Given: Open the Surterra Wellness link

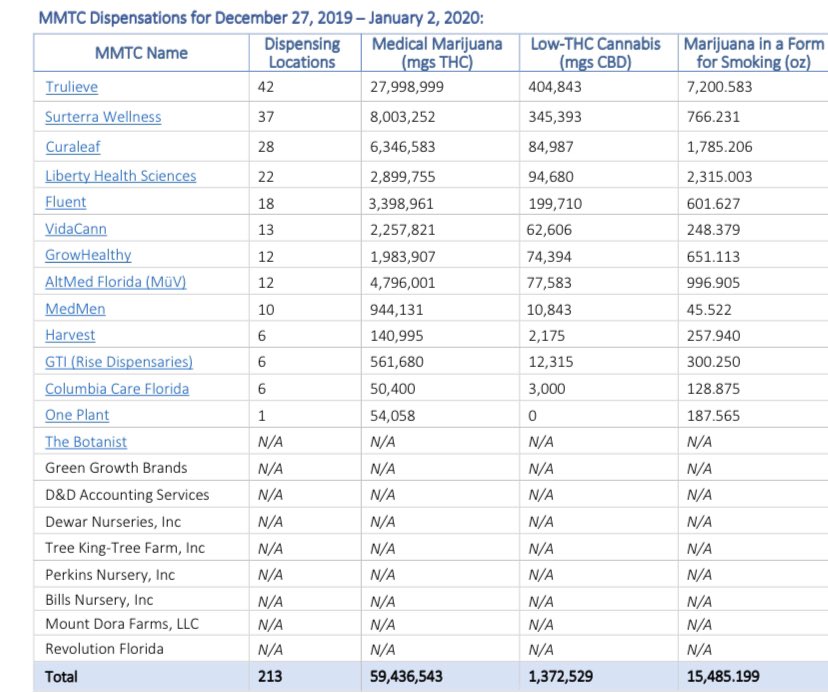Looking at the screenshot, I should 103,117.
